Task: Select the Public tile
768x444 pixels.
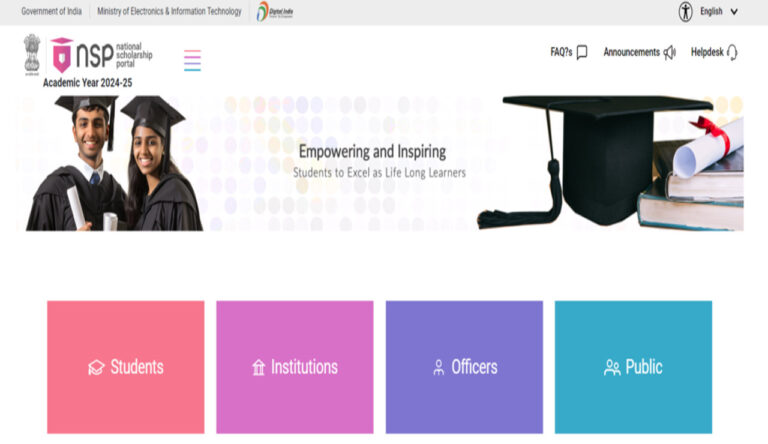Action: pos(633,367)
